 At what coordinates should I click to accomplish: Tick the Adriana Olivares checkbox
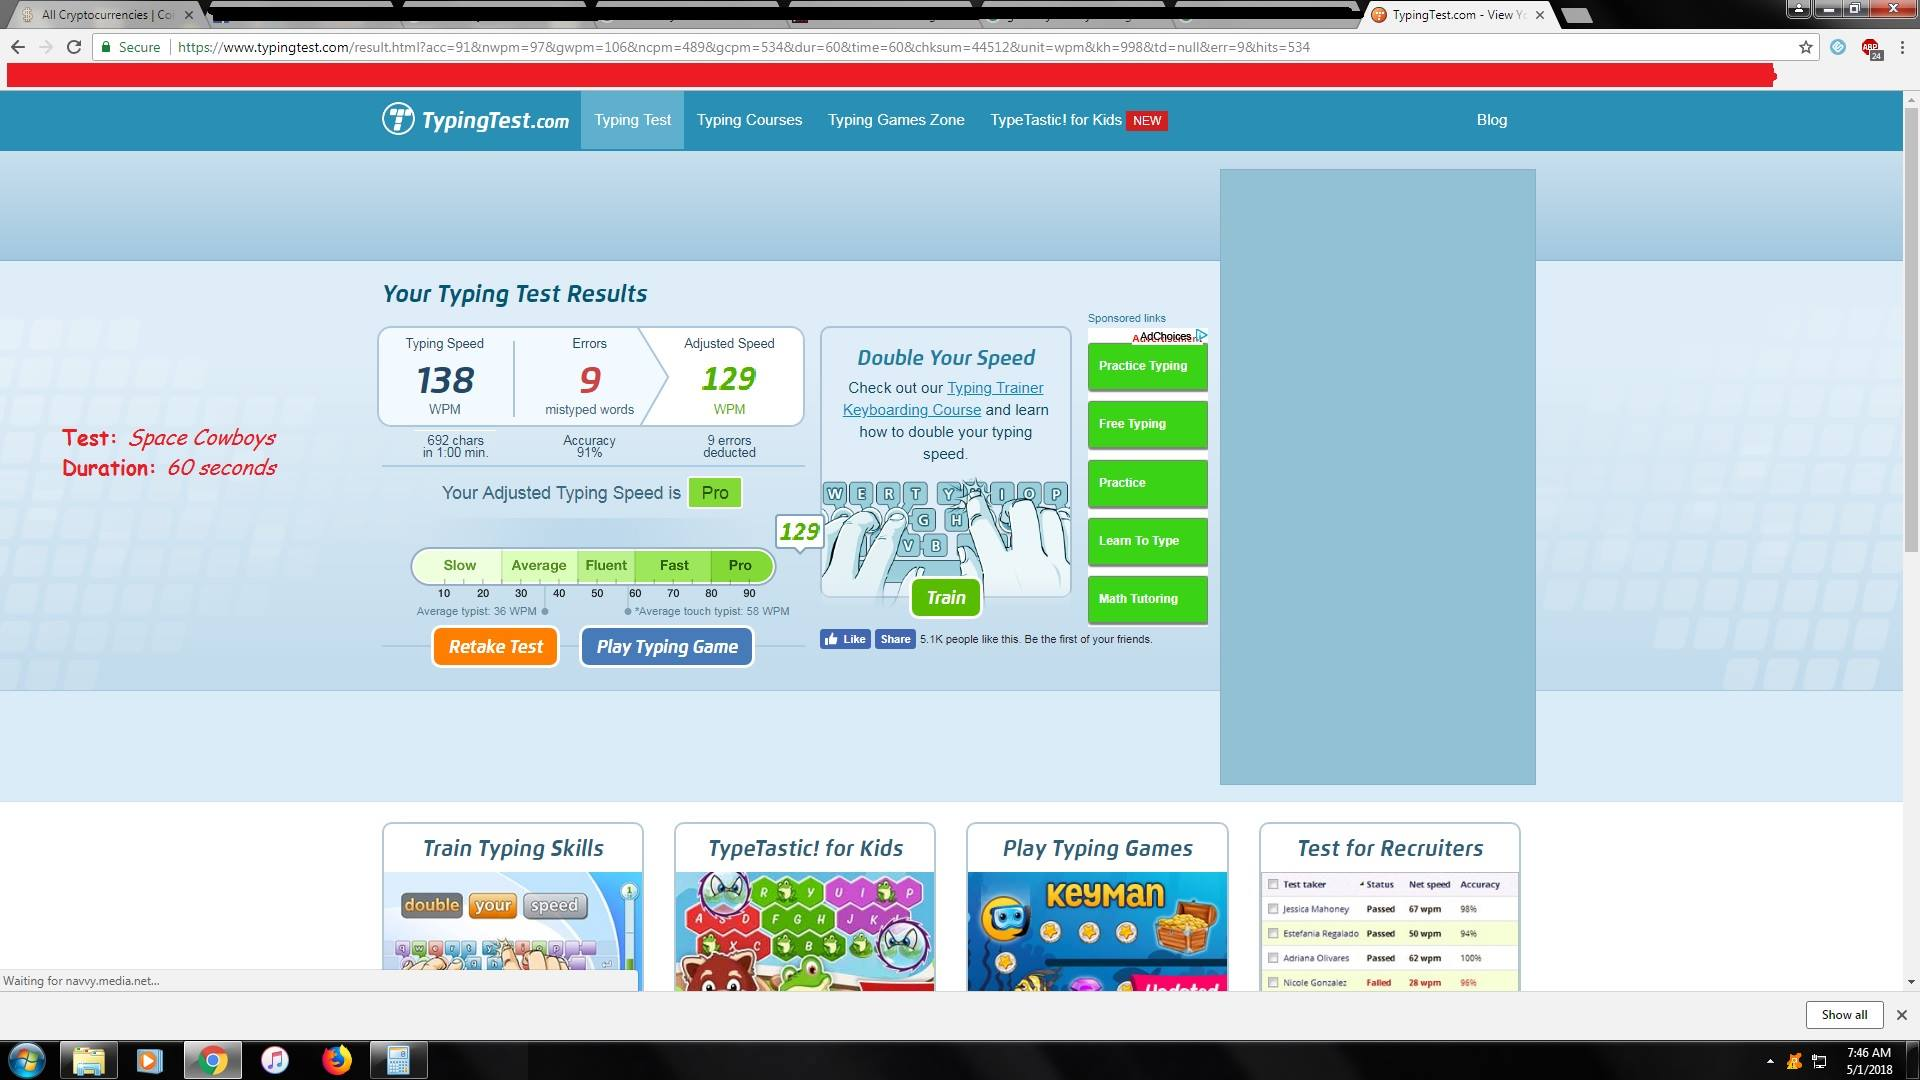coord(1273,958)
